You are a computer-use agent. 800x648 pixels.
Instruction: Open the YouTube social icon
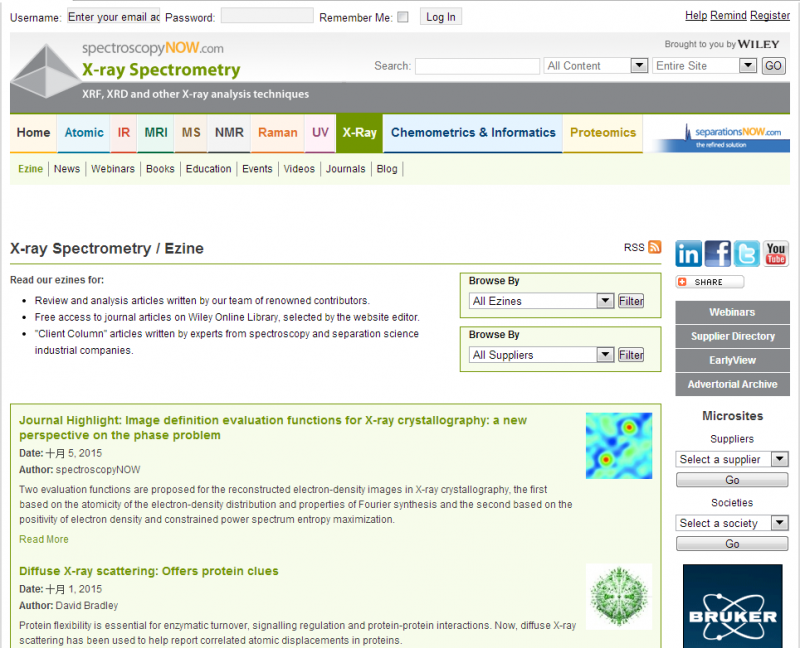[x=776, y=254]
